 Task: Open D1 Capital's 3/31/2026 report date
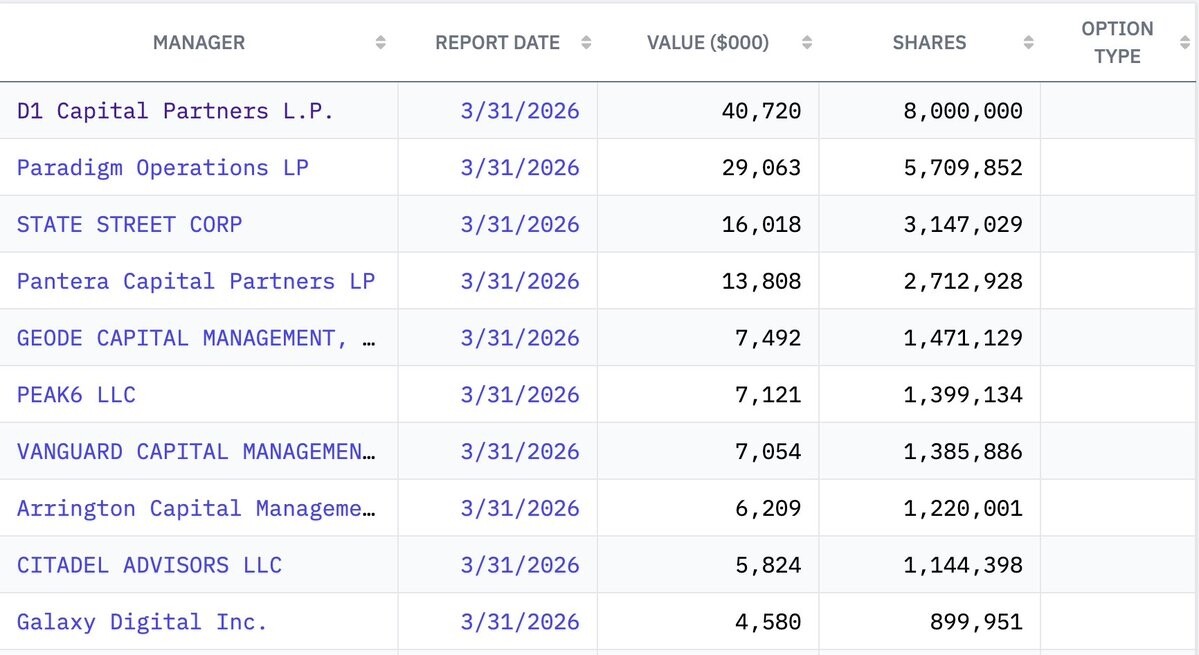[x=520, y=111]
